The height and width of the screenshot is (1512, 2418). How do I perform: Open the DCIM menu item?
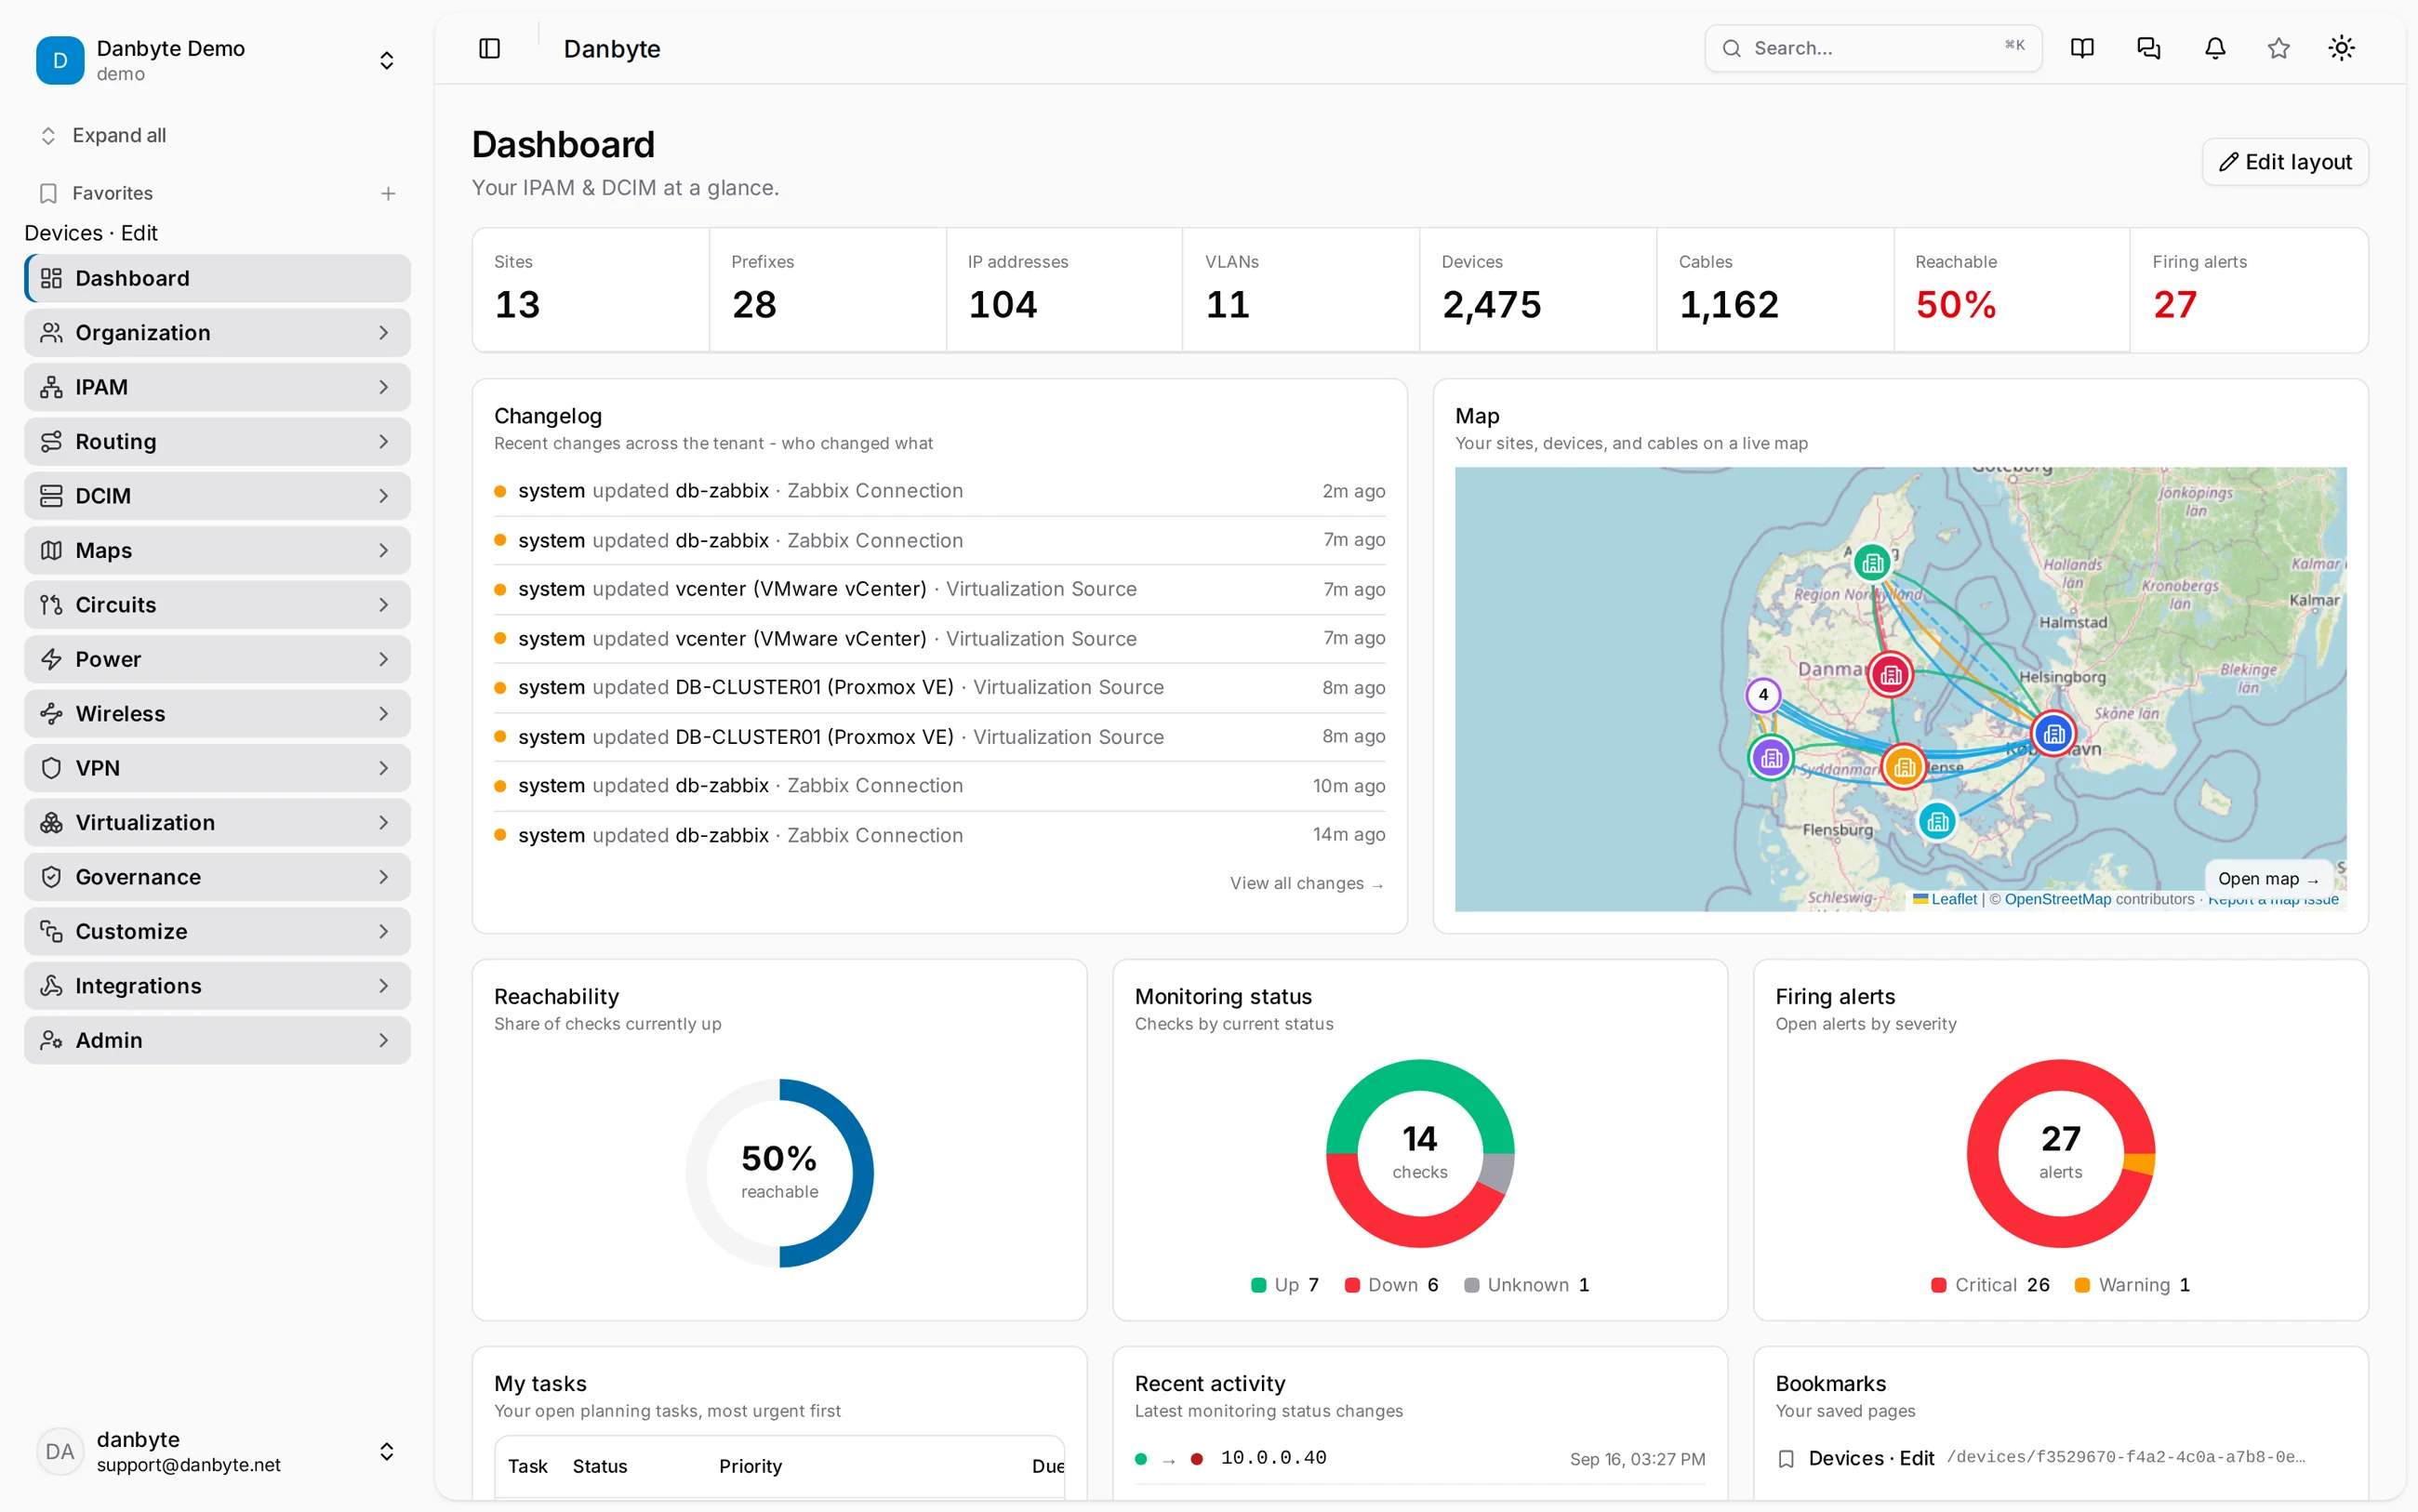coord(217,496)
